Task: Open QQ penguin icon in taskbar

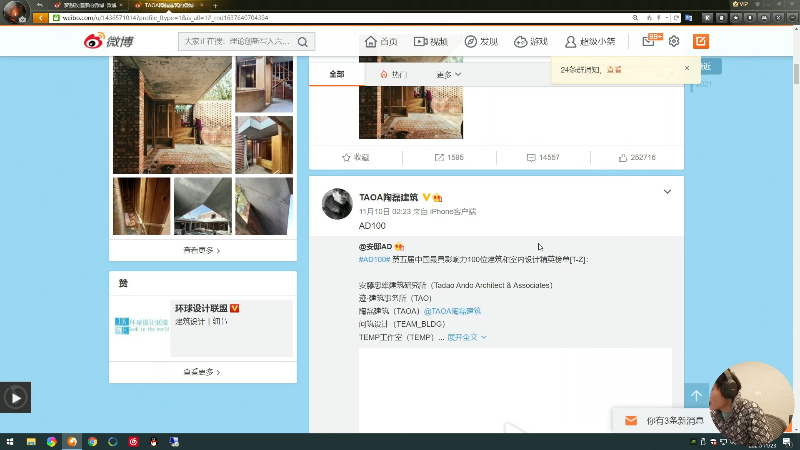Action: pyautogui.click(x=154, y=442)
